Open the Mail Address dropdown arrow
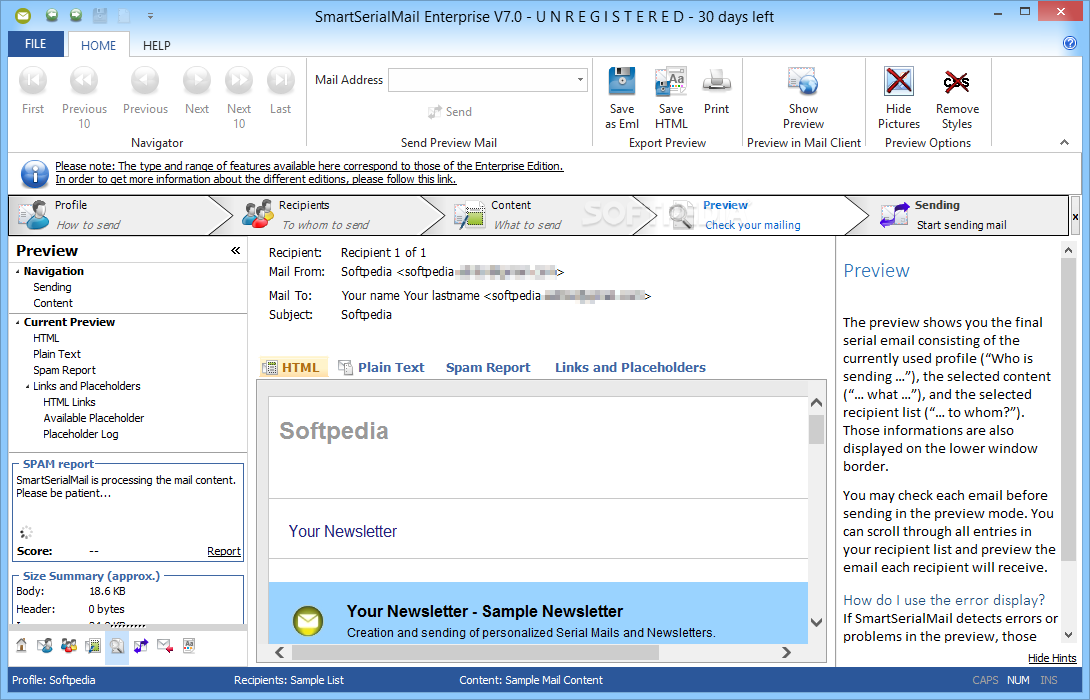1090x700 pixels. (x=580, y=80)
